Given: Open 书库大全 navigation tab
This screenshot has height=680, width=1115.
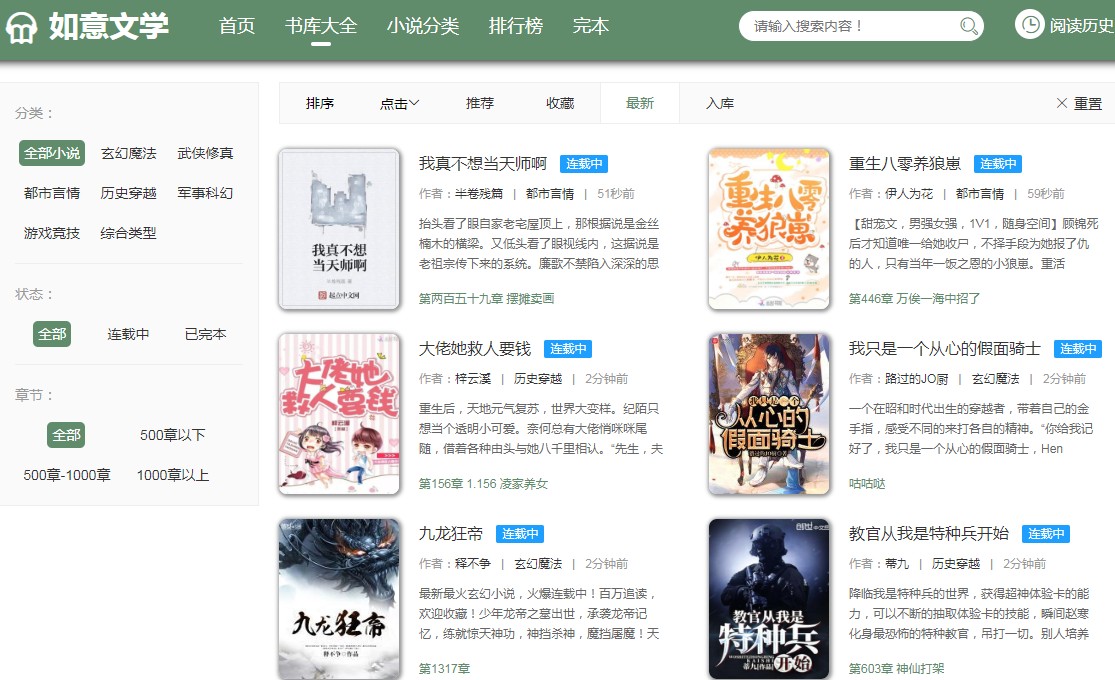Looking at the screenshot, I should (321, 26).
